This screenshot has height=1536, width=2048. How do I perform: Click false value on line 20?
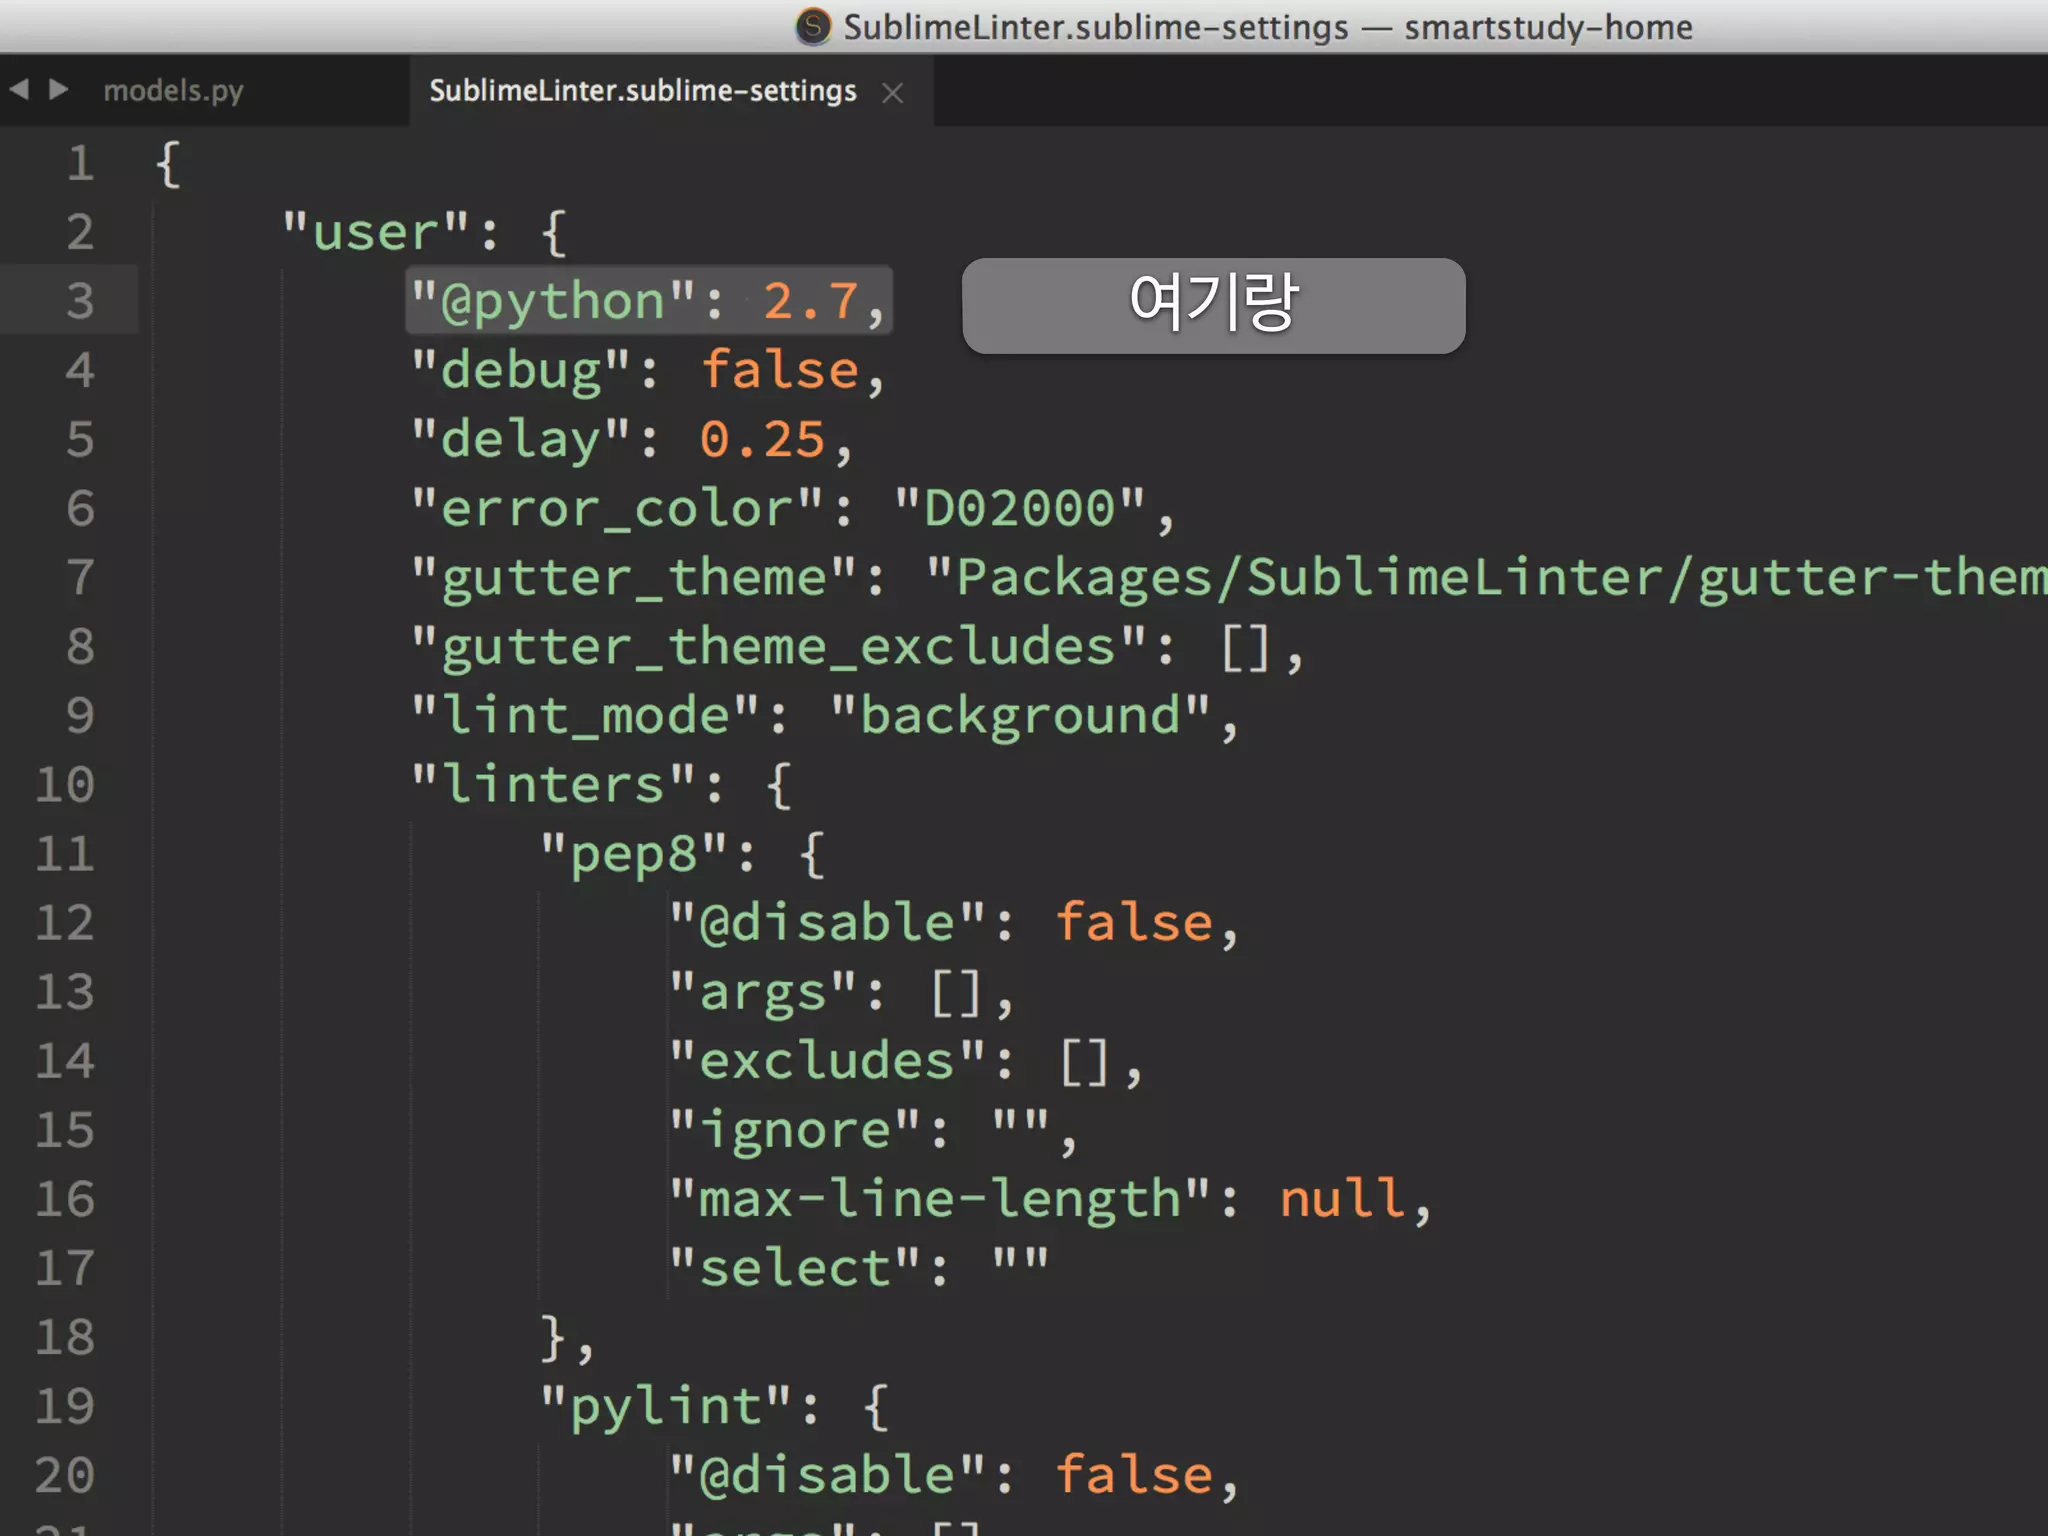1134,1475
